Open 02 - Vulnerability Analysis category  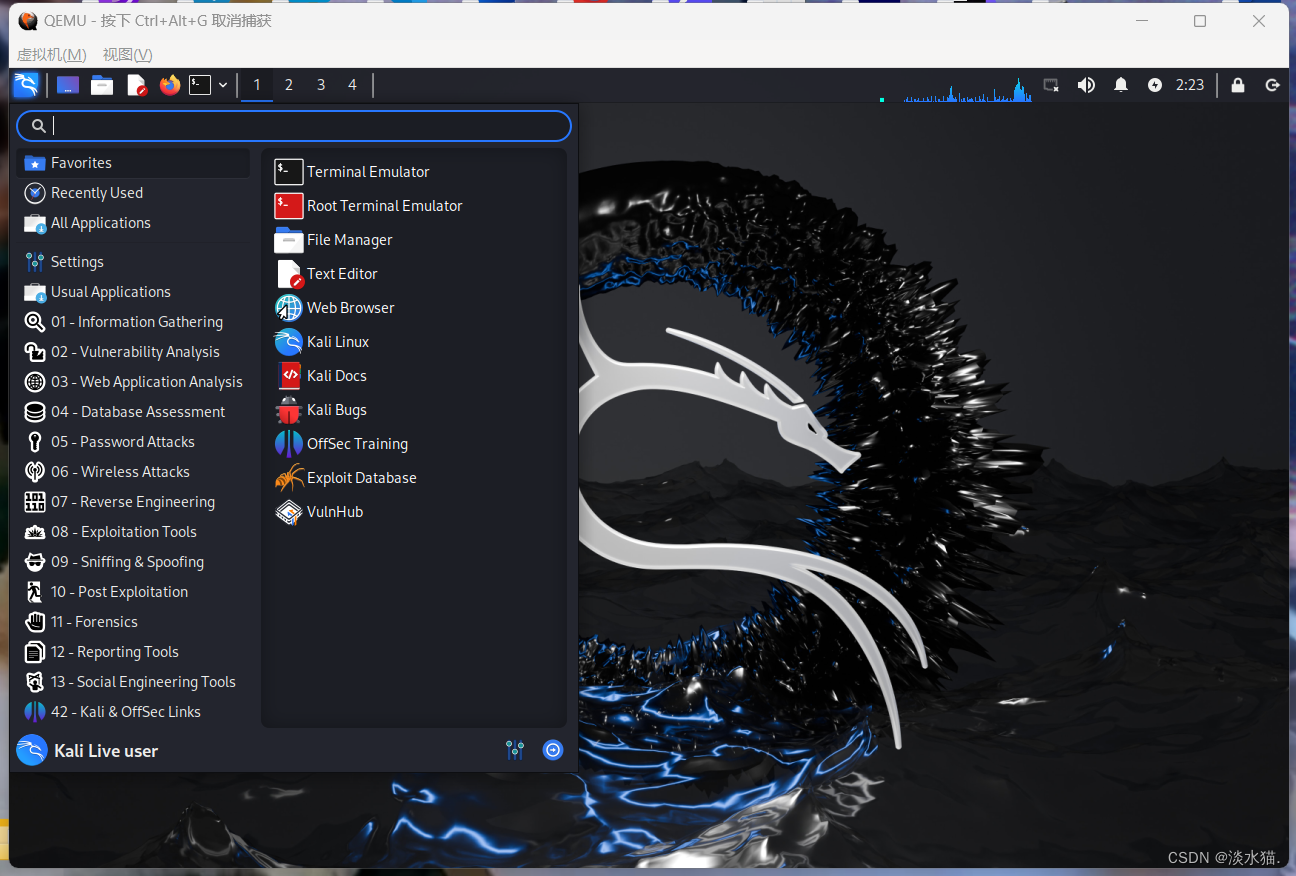(x=133, y=352)
